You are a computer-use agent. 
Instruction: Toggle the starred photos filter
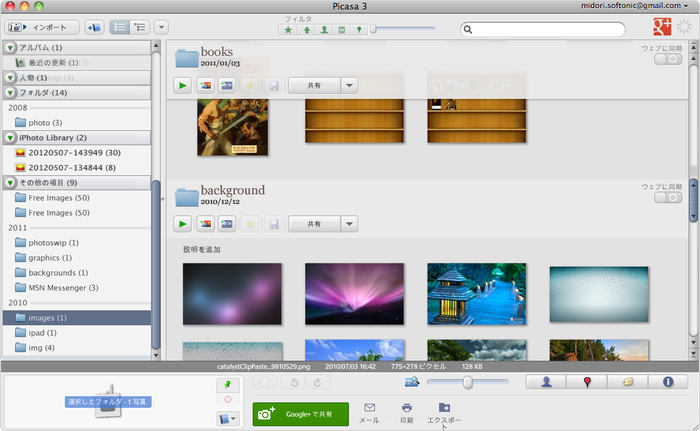coord(288,30)
